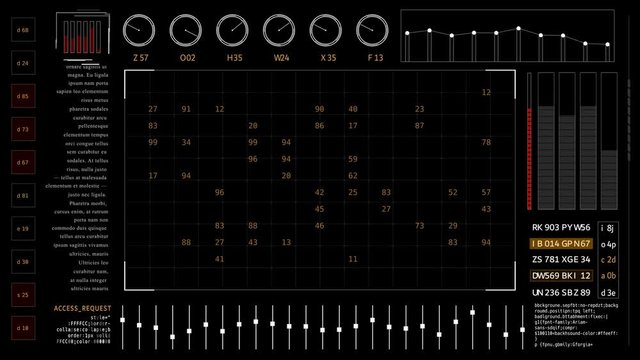The image size is (640, 360).
Task: Select the c 2d code
Action: [x=608, y=260]
